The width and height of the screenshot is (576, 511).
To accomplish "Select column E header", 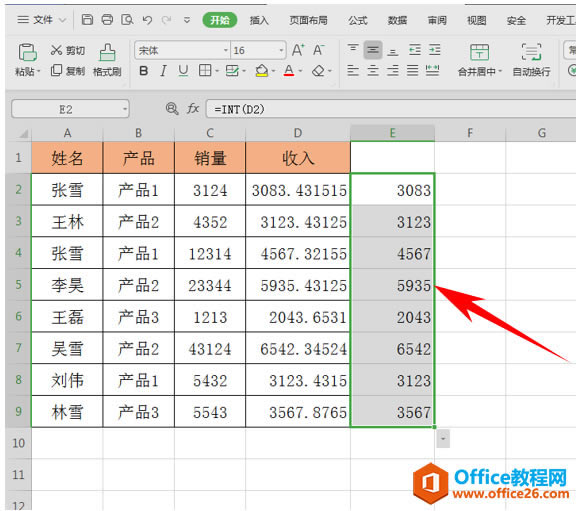I will coord(392,133).
